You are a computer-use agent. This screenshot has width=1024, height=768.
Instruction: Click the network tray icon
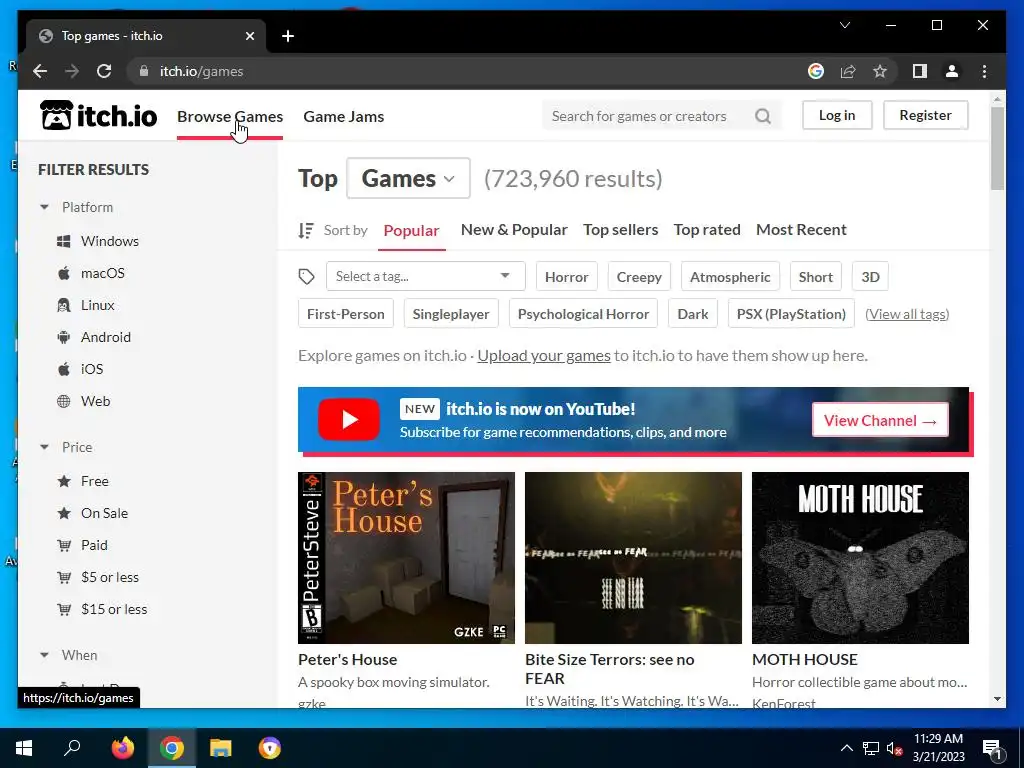point(871,748)
